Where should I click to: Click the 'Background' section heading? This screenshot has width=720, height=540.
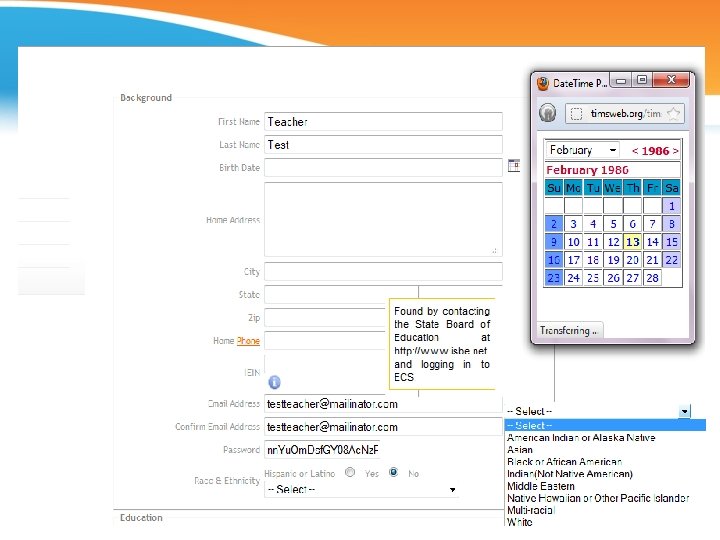(x=146, y=97)
